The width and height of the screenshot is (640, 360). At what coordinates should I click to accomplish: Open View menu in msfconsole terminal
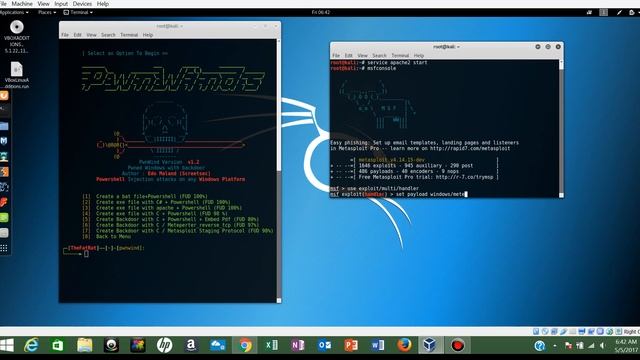362,56
